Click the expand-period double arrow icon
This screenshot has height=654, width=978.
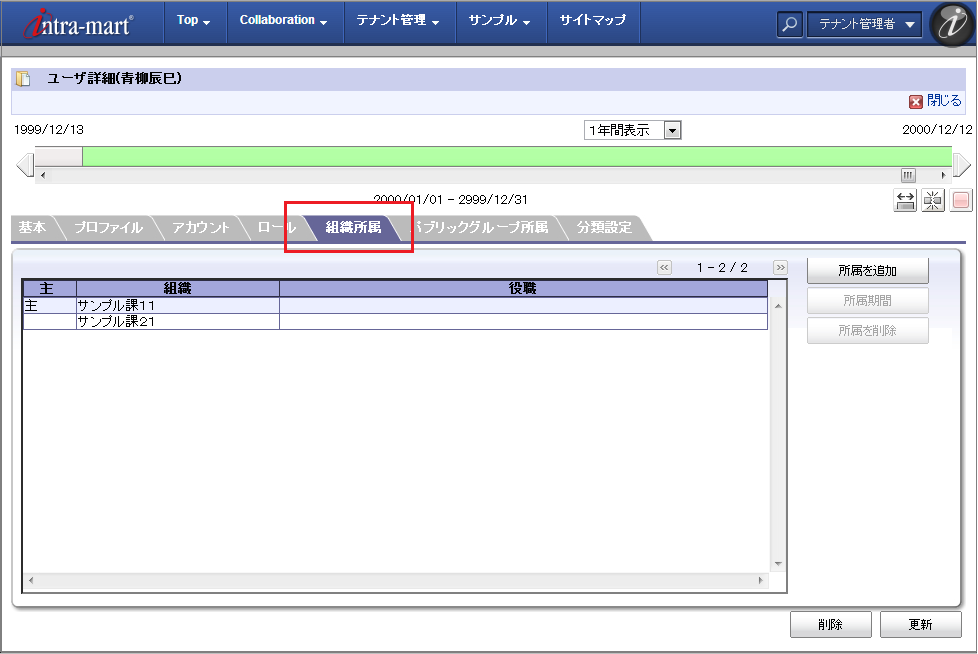tap(905, 201)
